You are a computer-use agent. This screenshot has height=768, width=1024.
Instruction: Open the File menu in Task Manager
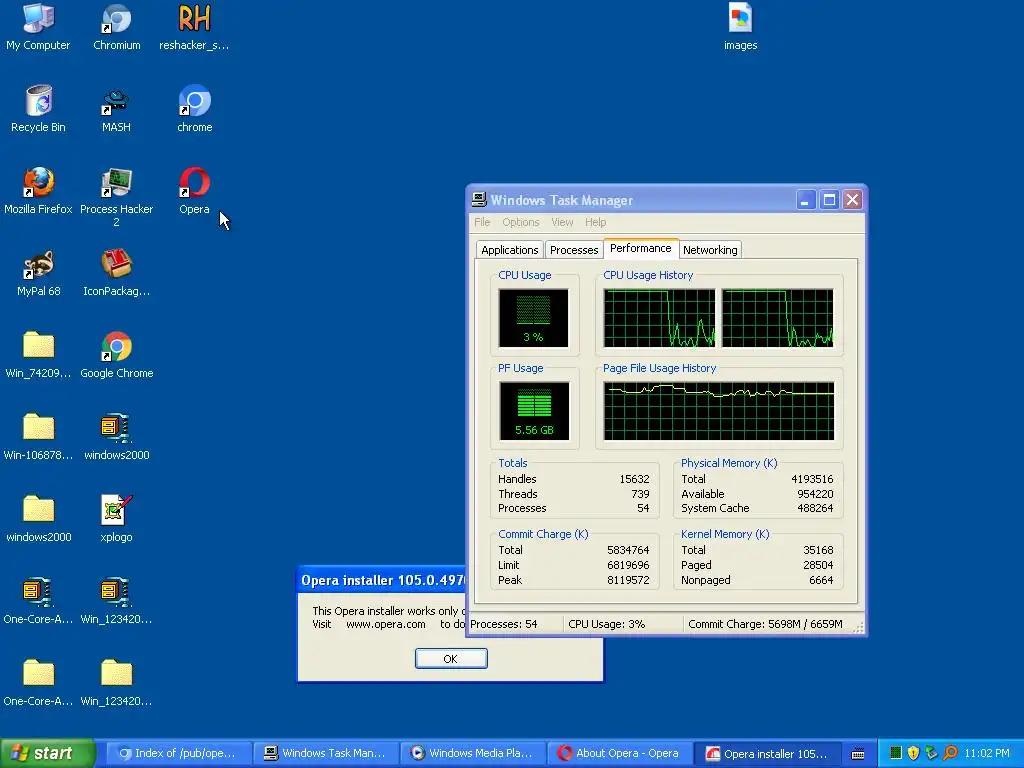(482, 222)
